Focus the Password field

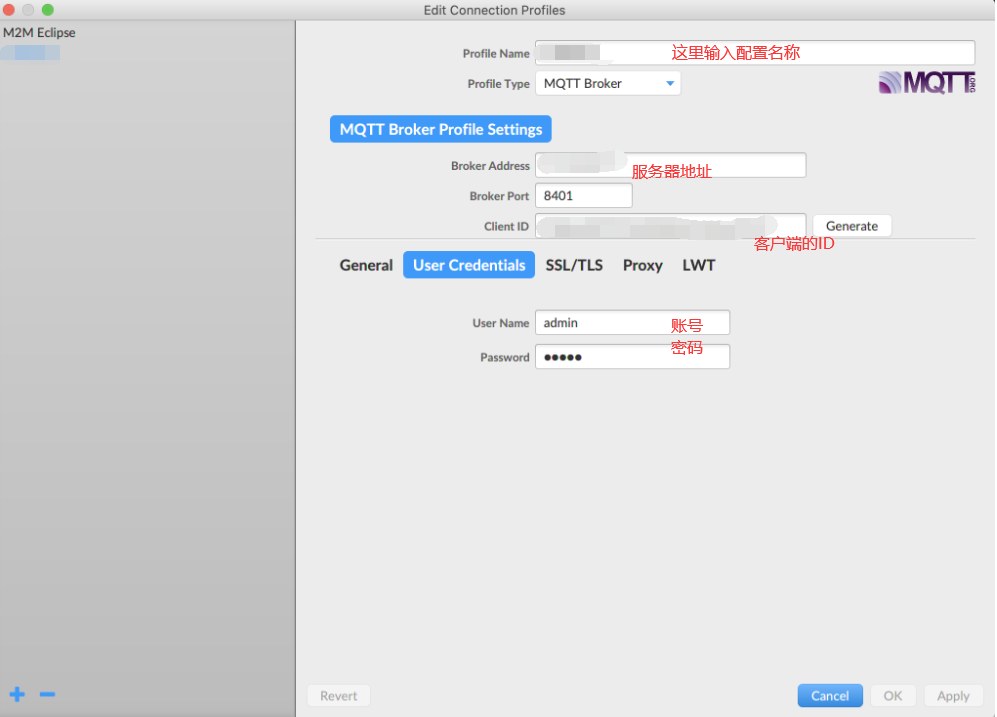coord(633,357)
